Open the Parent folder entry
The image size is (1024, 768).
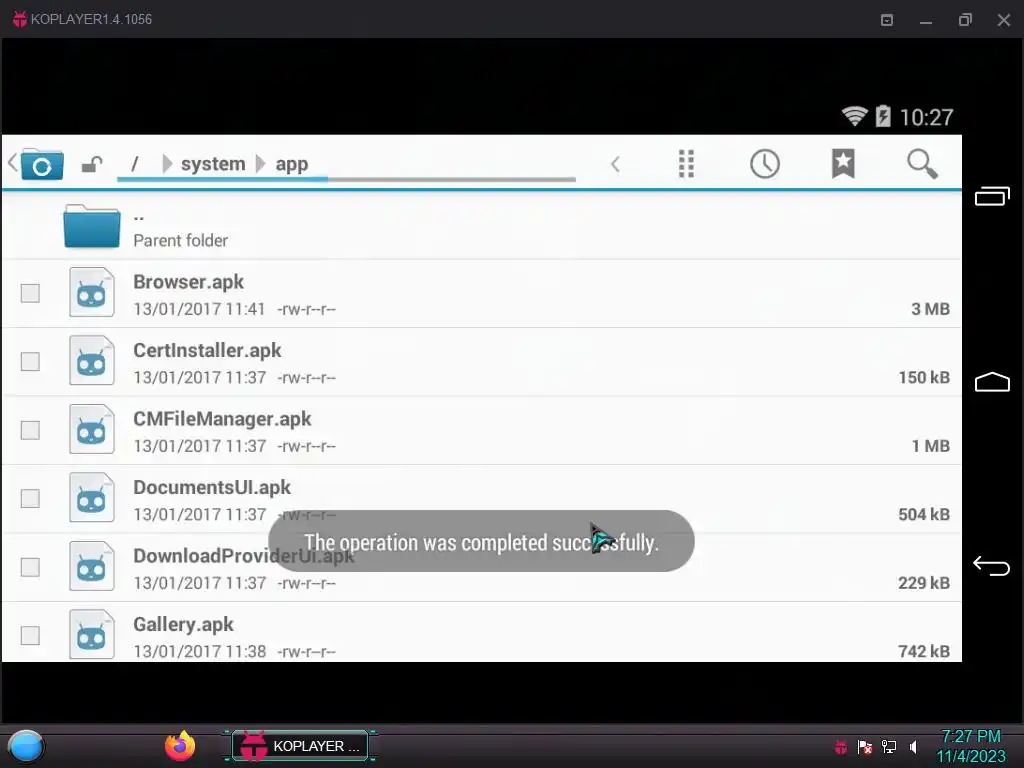[x=481, y=226]
